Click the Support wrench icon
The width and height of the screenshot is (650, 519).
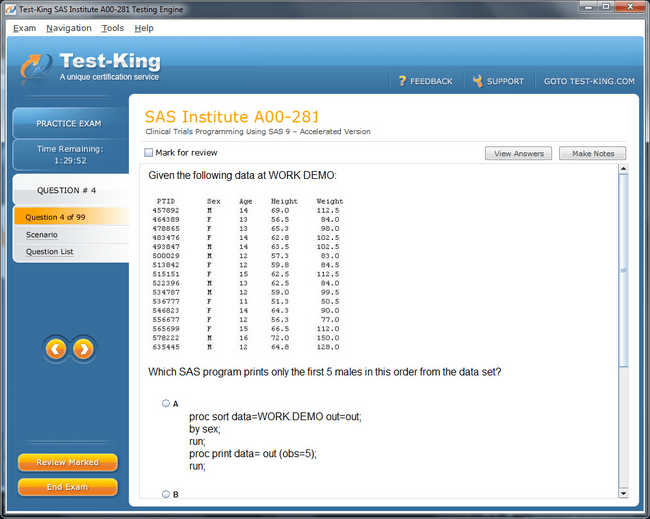click(478, 81)
